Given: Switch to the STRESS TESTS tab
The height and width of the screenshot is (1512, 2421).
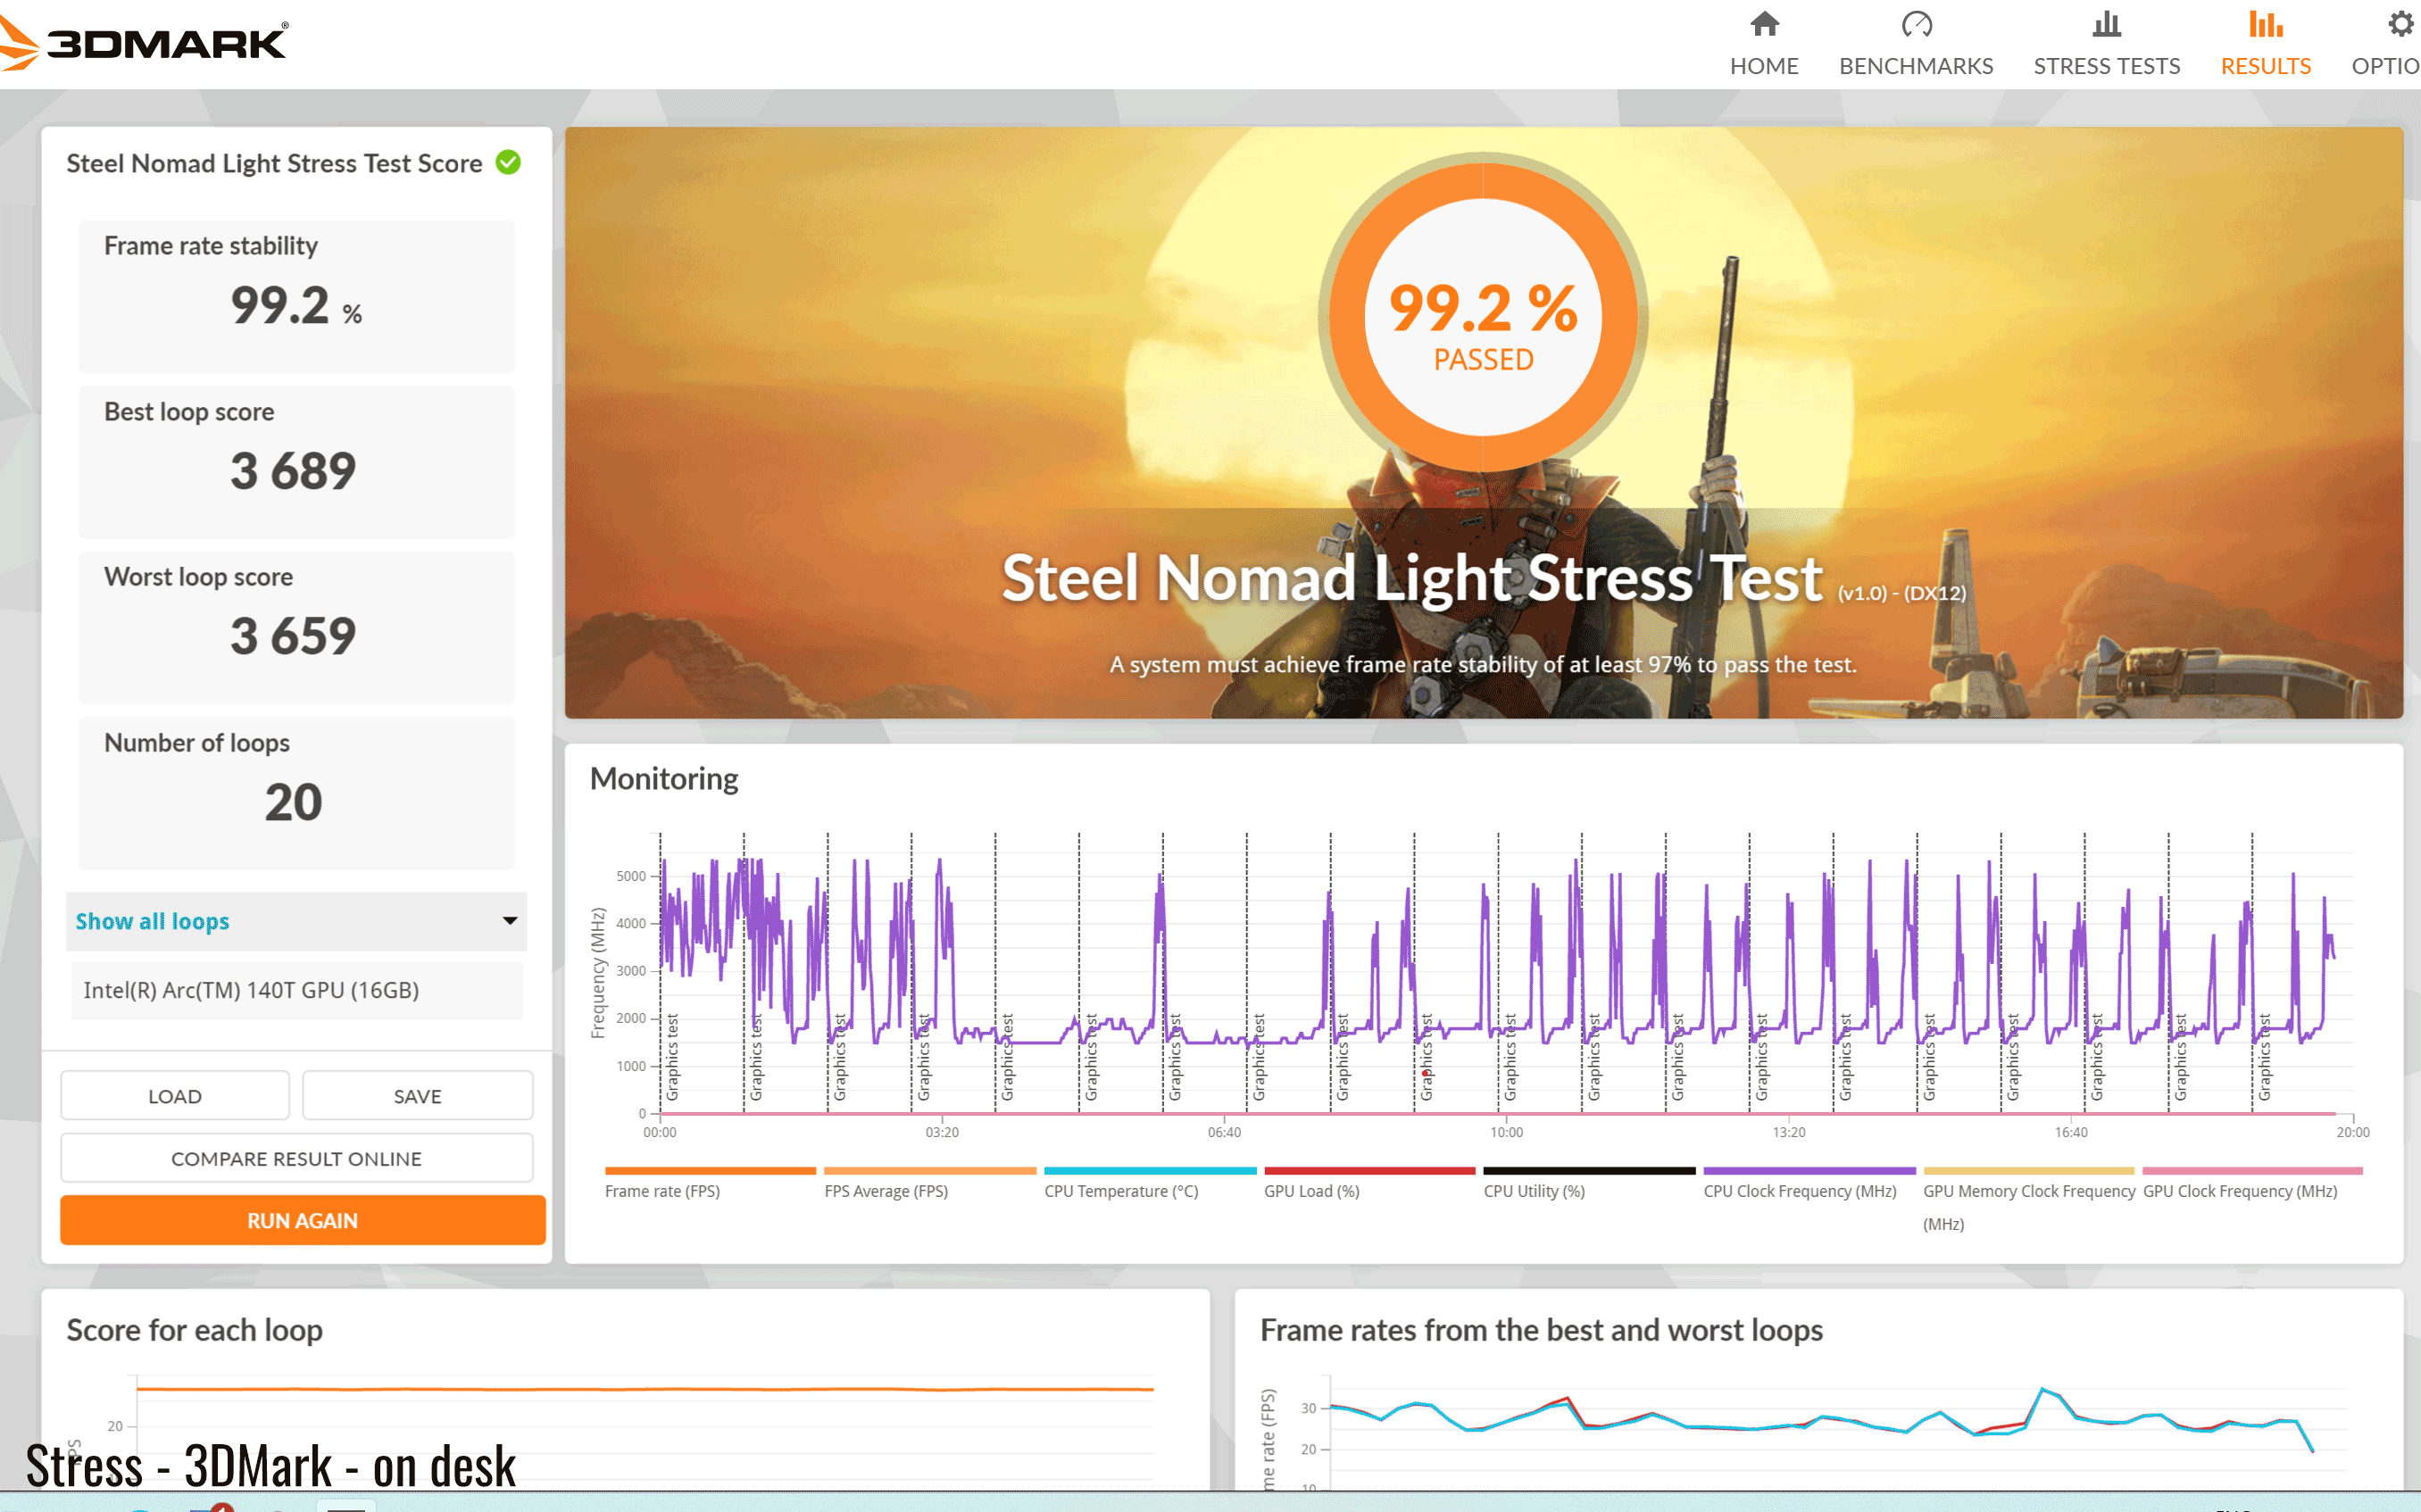Looking at the screenshot, I should 2106,66.
